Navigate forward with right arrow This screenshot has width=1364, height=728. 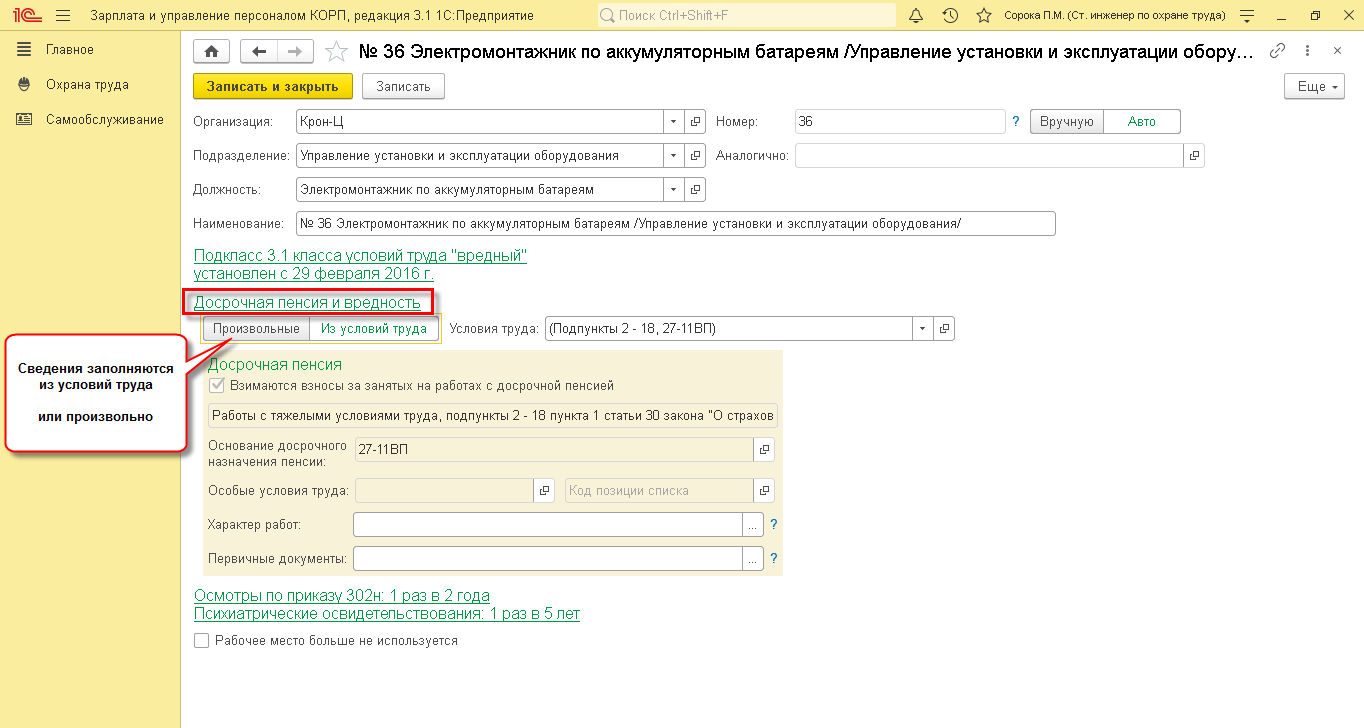tap(296, 52)
